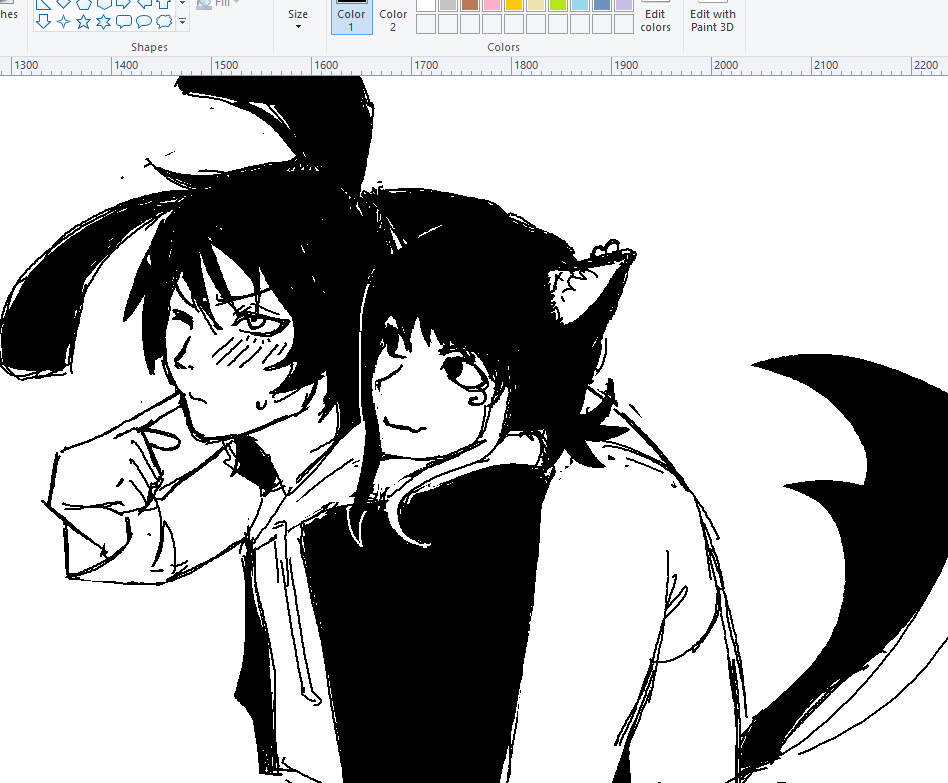Pick the light gray color swatch
Image resolution: width=948 pixels, height=783 pixels.
point(448,4)
